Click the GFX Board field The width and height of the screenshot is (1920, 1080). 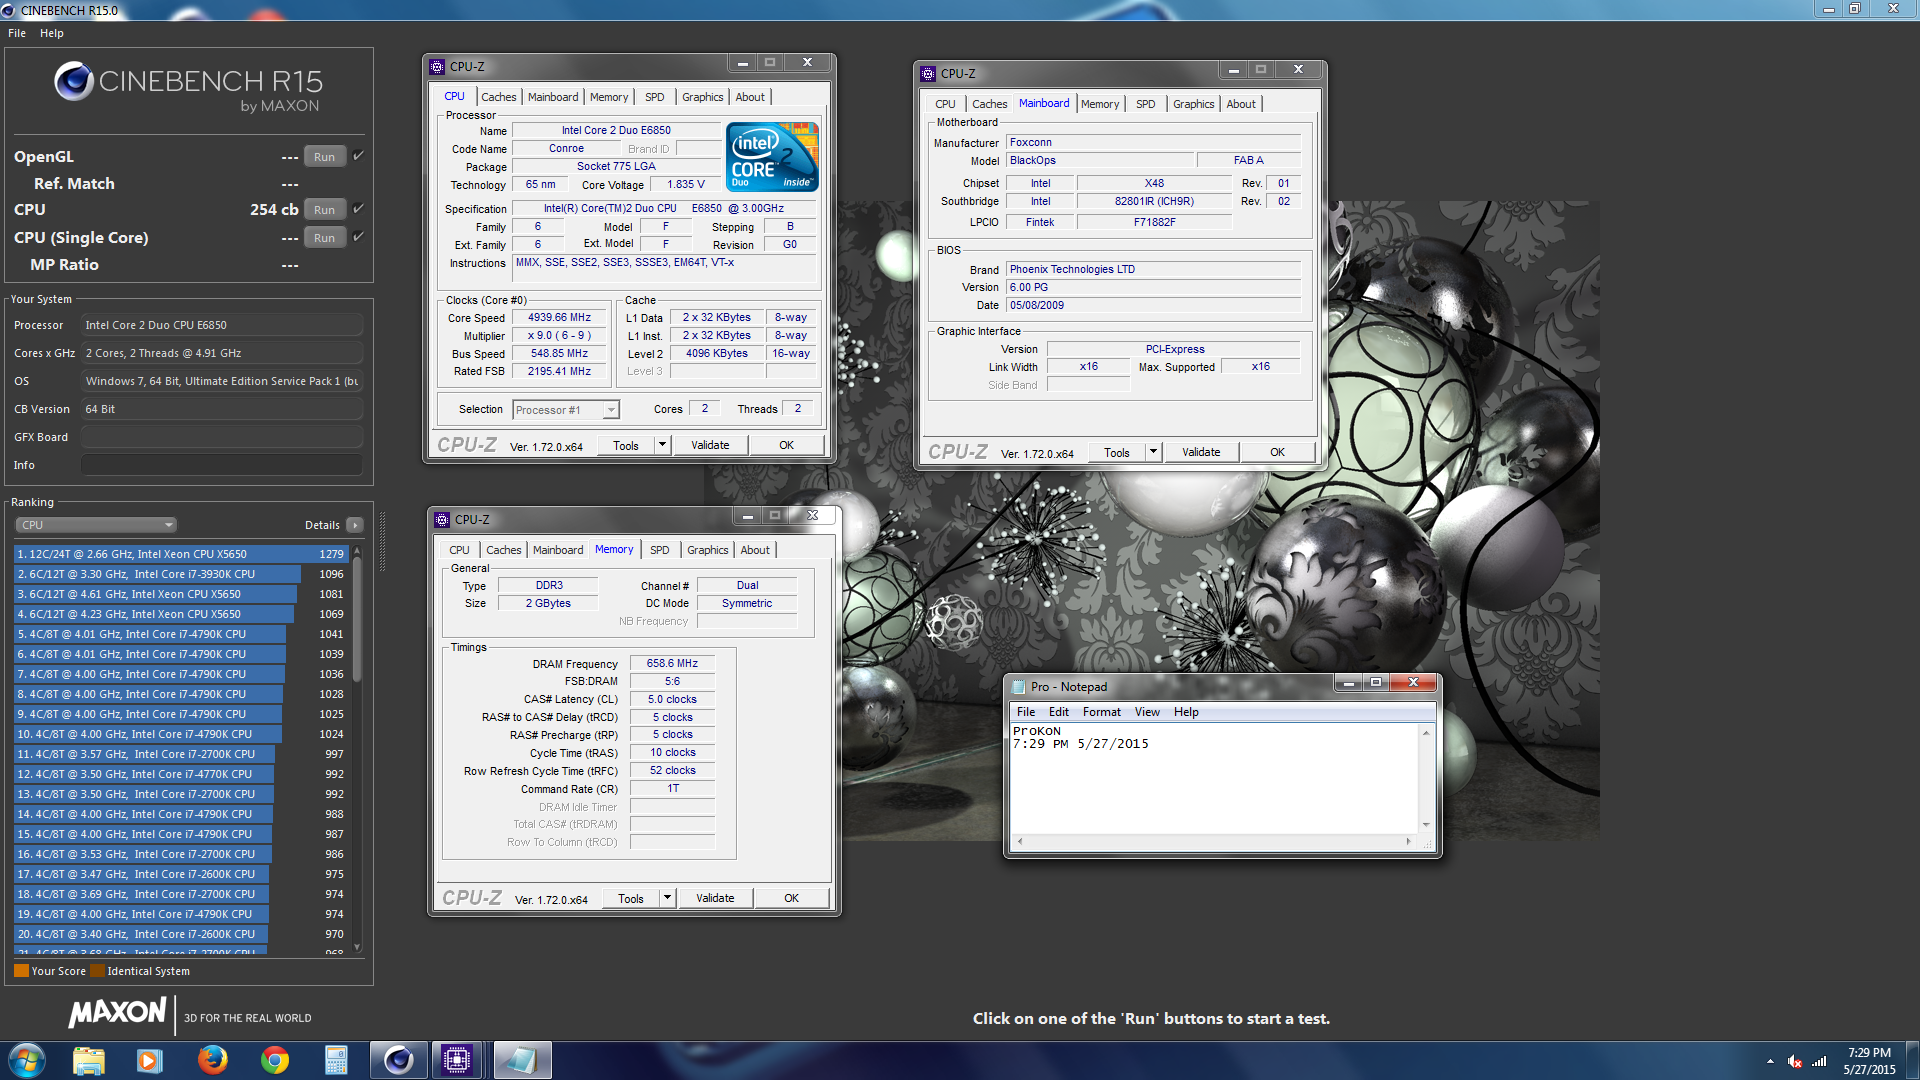click(221, 437)
